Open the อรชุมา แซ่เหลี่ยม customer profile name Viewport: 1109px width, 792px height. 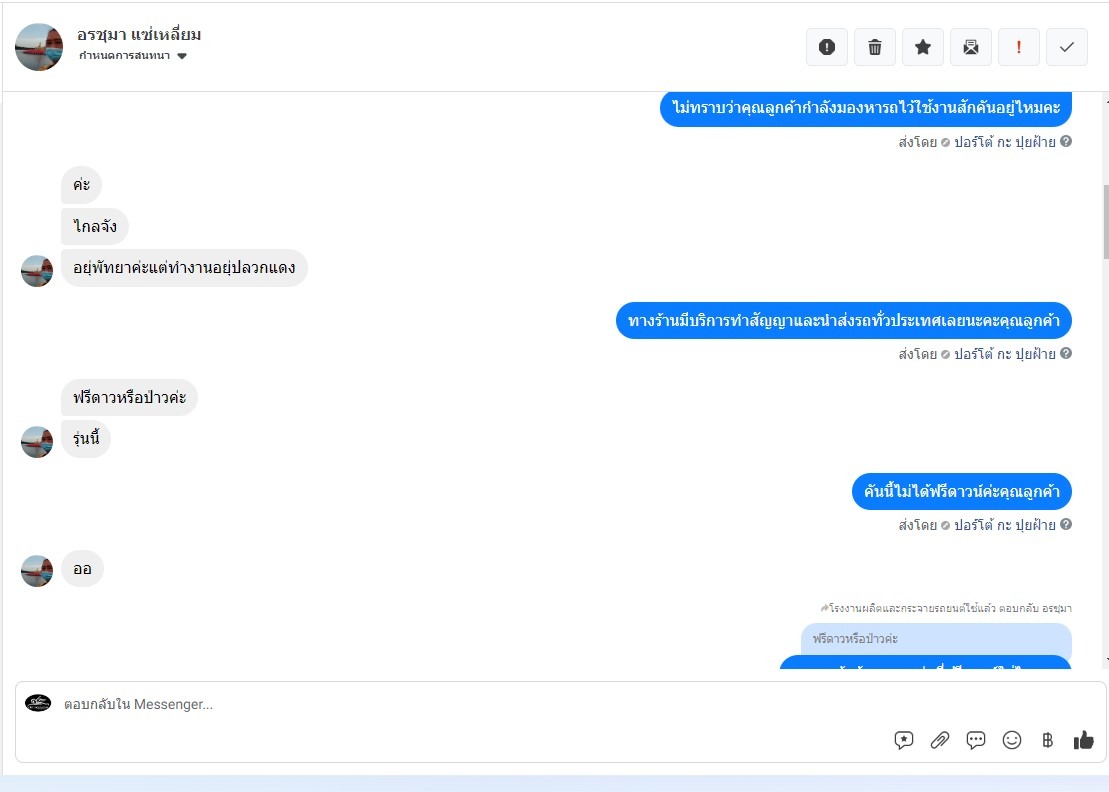click(139, 34)
